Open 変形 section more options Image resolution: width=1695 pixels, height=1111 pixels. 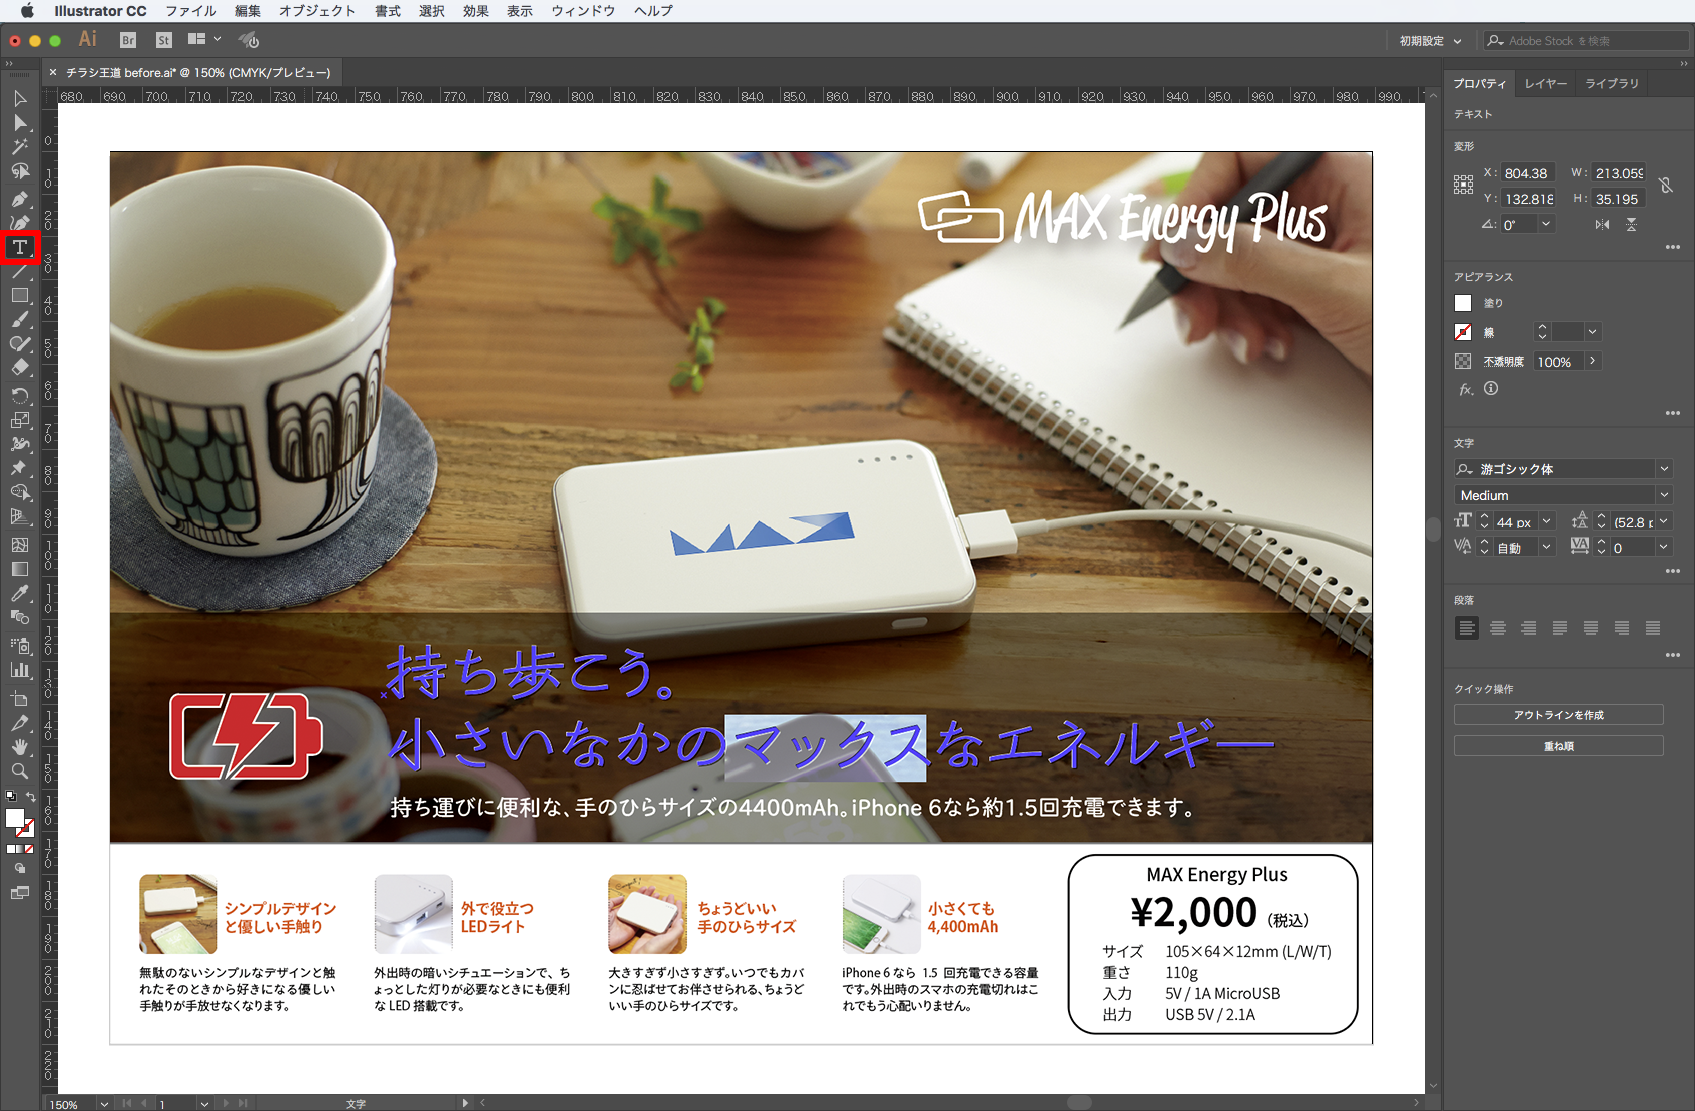[1673, 247]
